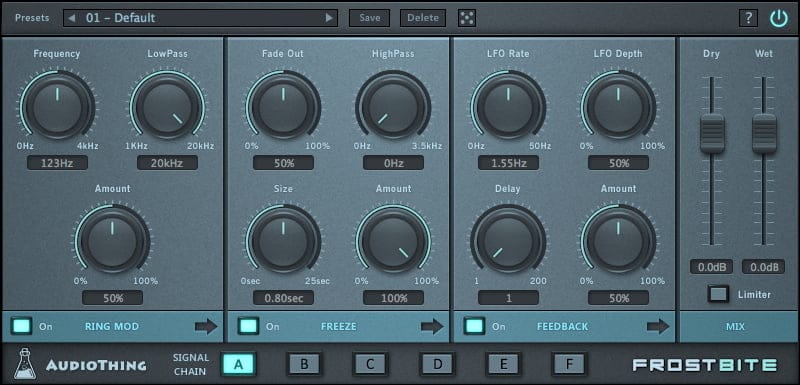Click the Ring Mod Frequency knob

[57, 108]
